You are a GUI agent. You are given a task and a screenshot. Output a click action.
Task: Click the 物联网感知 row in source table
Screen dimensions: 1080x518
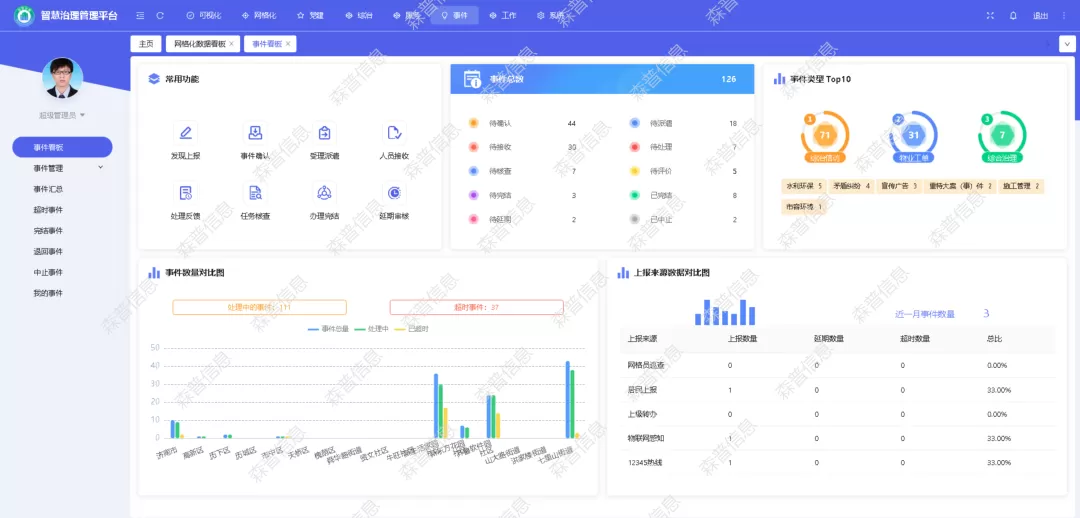coord(838,438)
